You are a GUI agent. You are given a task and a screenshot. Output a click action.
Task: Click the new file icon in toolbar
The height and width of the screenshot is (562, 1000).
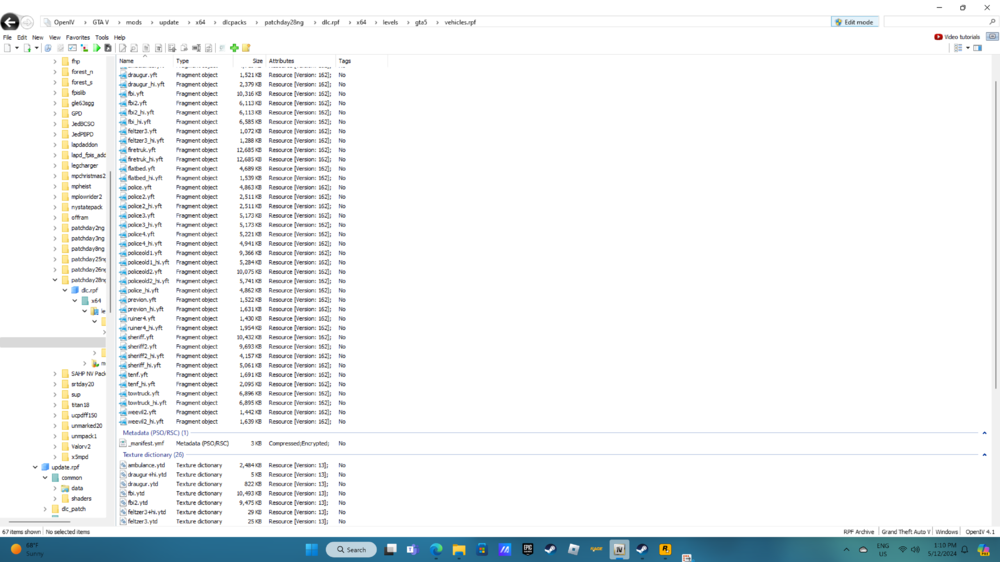point(7,48)
